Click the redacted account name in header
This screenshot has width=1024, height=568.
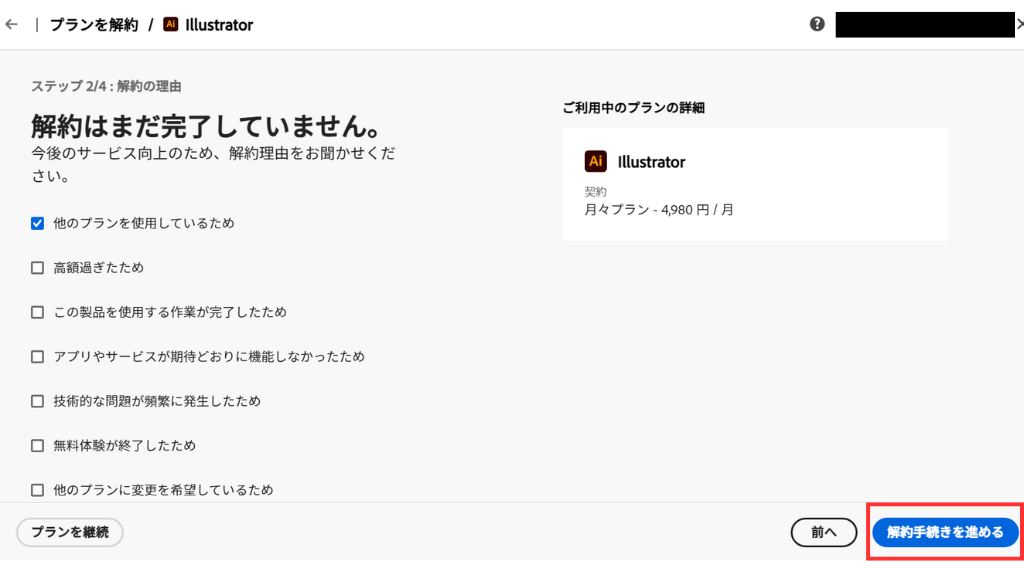point(925,25)
